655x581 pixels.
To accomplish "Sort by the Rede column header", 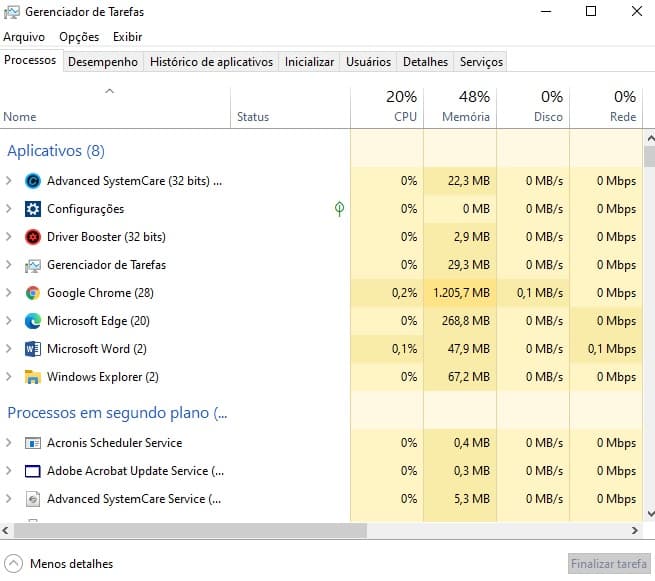I will coord(607,107).
